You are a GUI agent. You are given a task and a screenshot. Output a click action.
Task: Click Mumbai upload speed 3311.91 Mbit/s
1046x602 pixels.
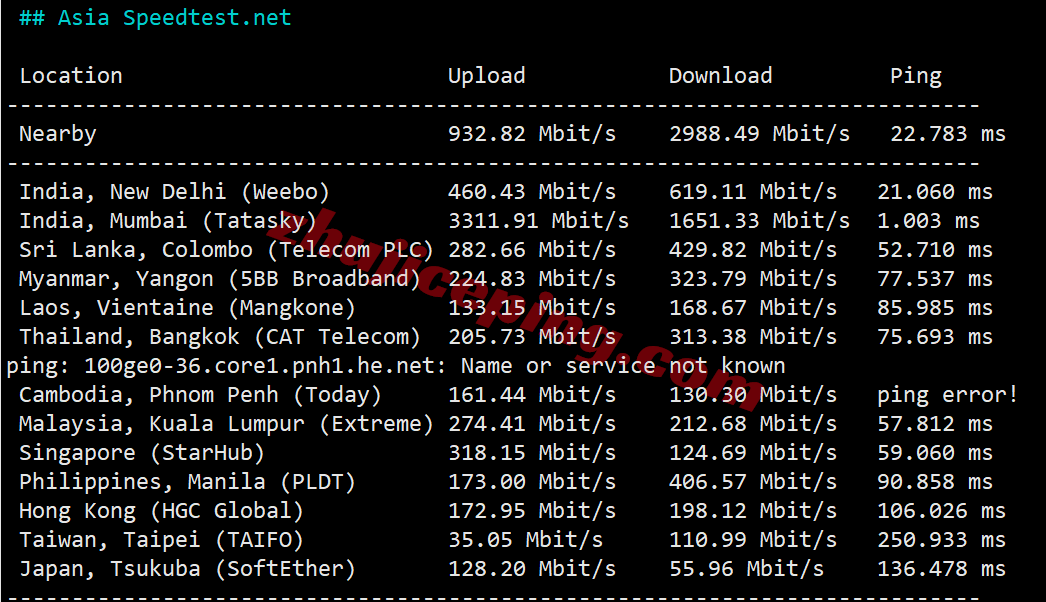(x=538, y=221)
